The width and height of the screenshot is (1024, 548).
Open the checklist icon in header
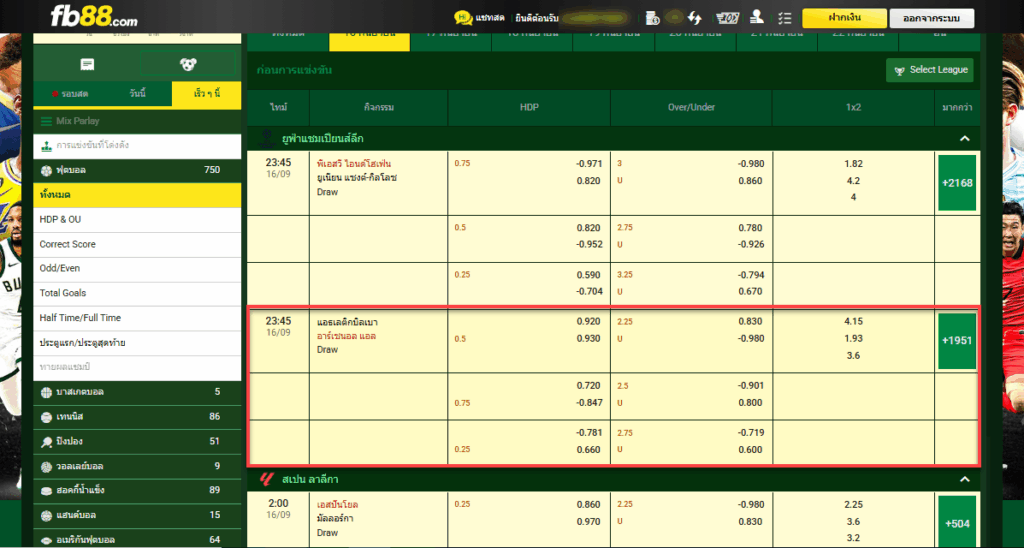(784, 18)
